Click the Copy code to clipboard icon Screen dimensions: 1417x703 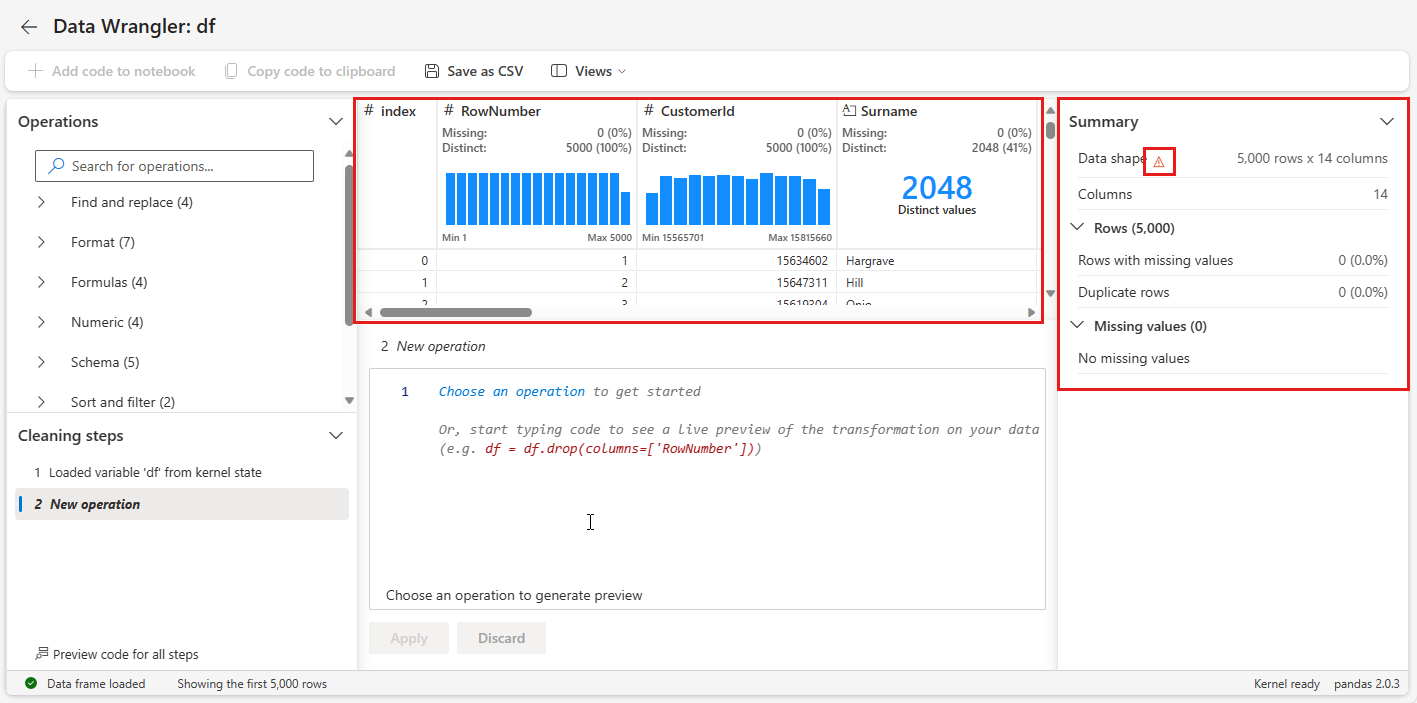tap(231, 71)
